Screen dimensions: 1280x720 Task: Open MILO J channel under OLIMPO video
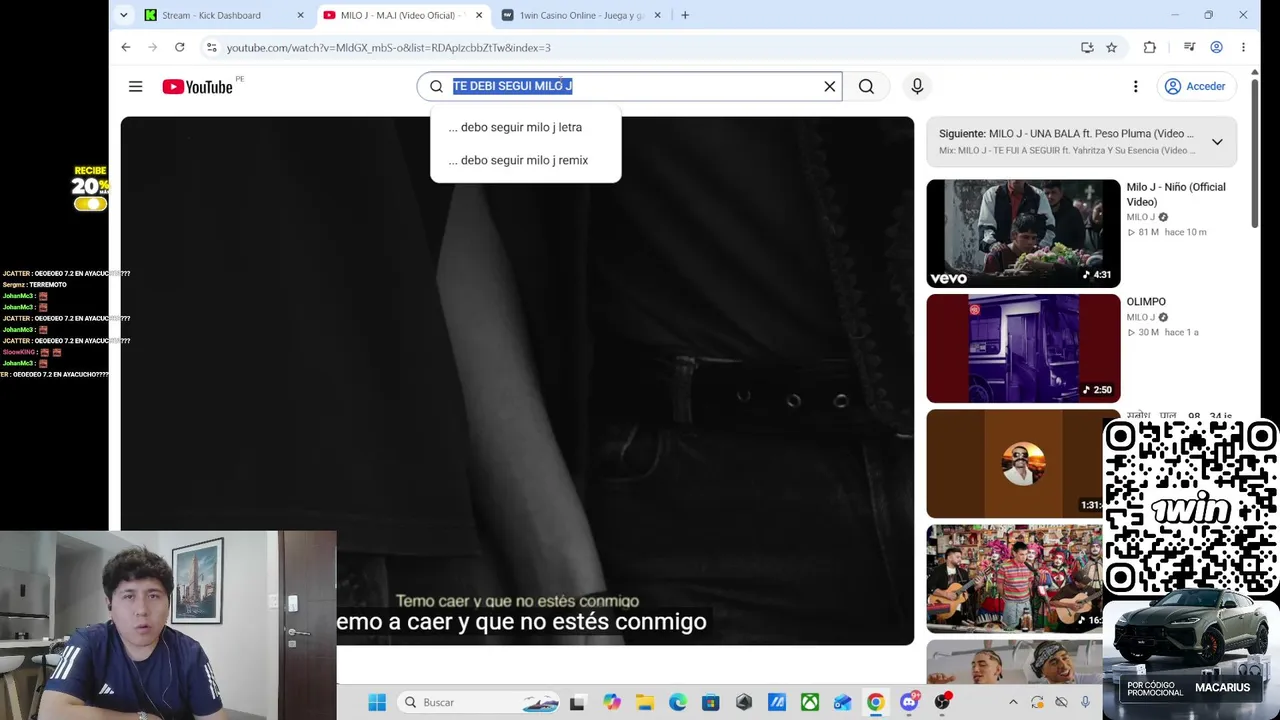coord(1141,317)
